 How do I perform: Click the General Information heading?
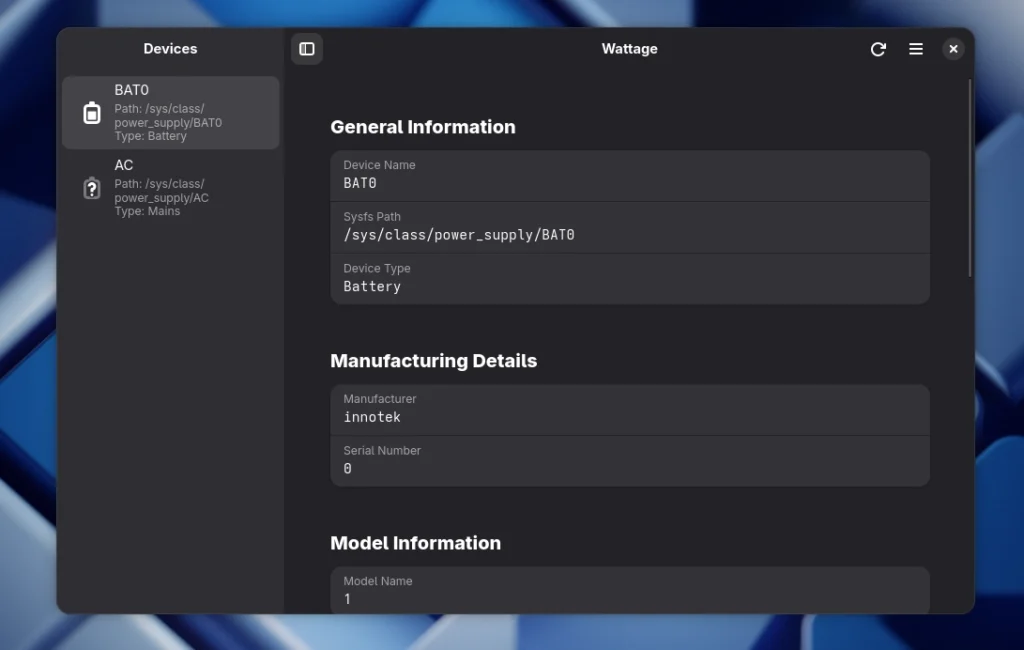tap(423, 127)
